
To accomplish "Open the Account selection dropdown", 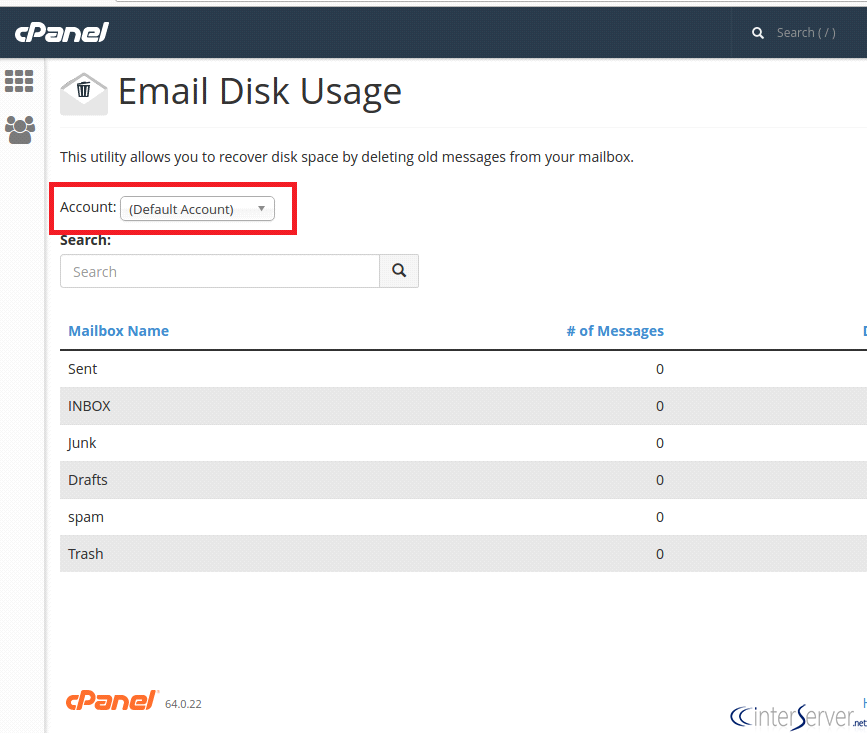I will pyautogui.click(x=196, y=209).
